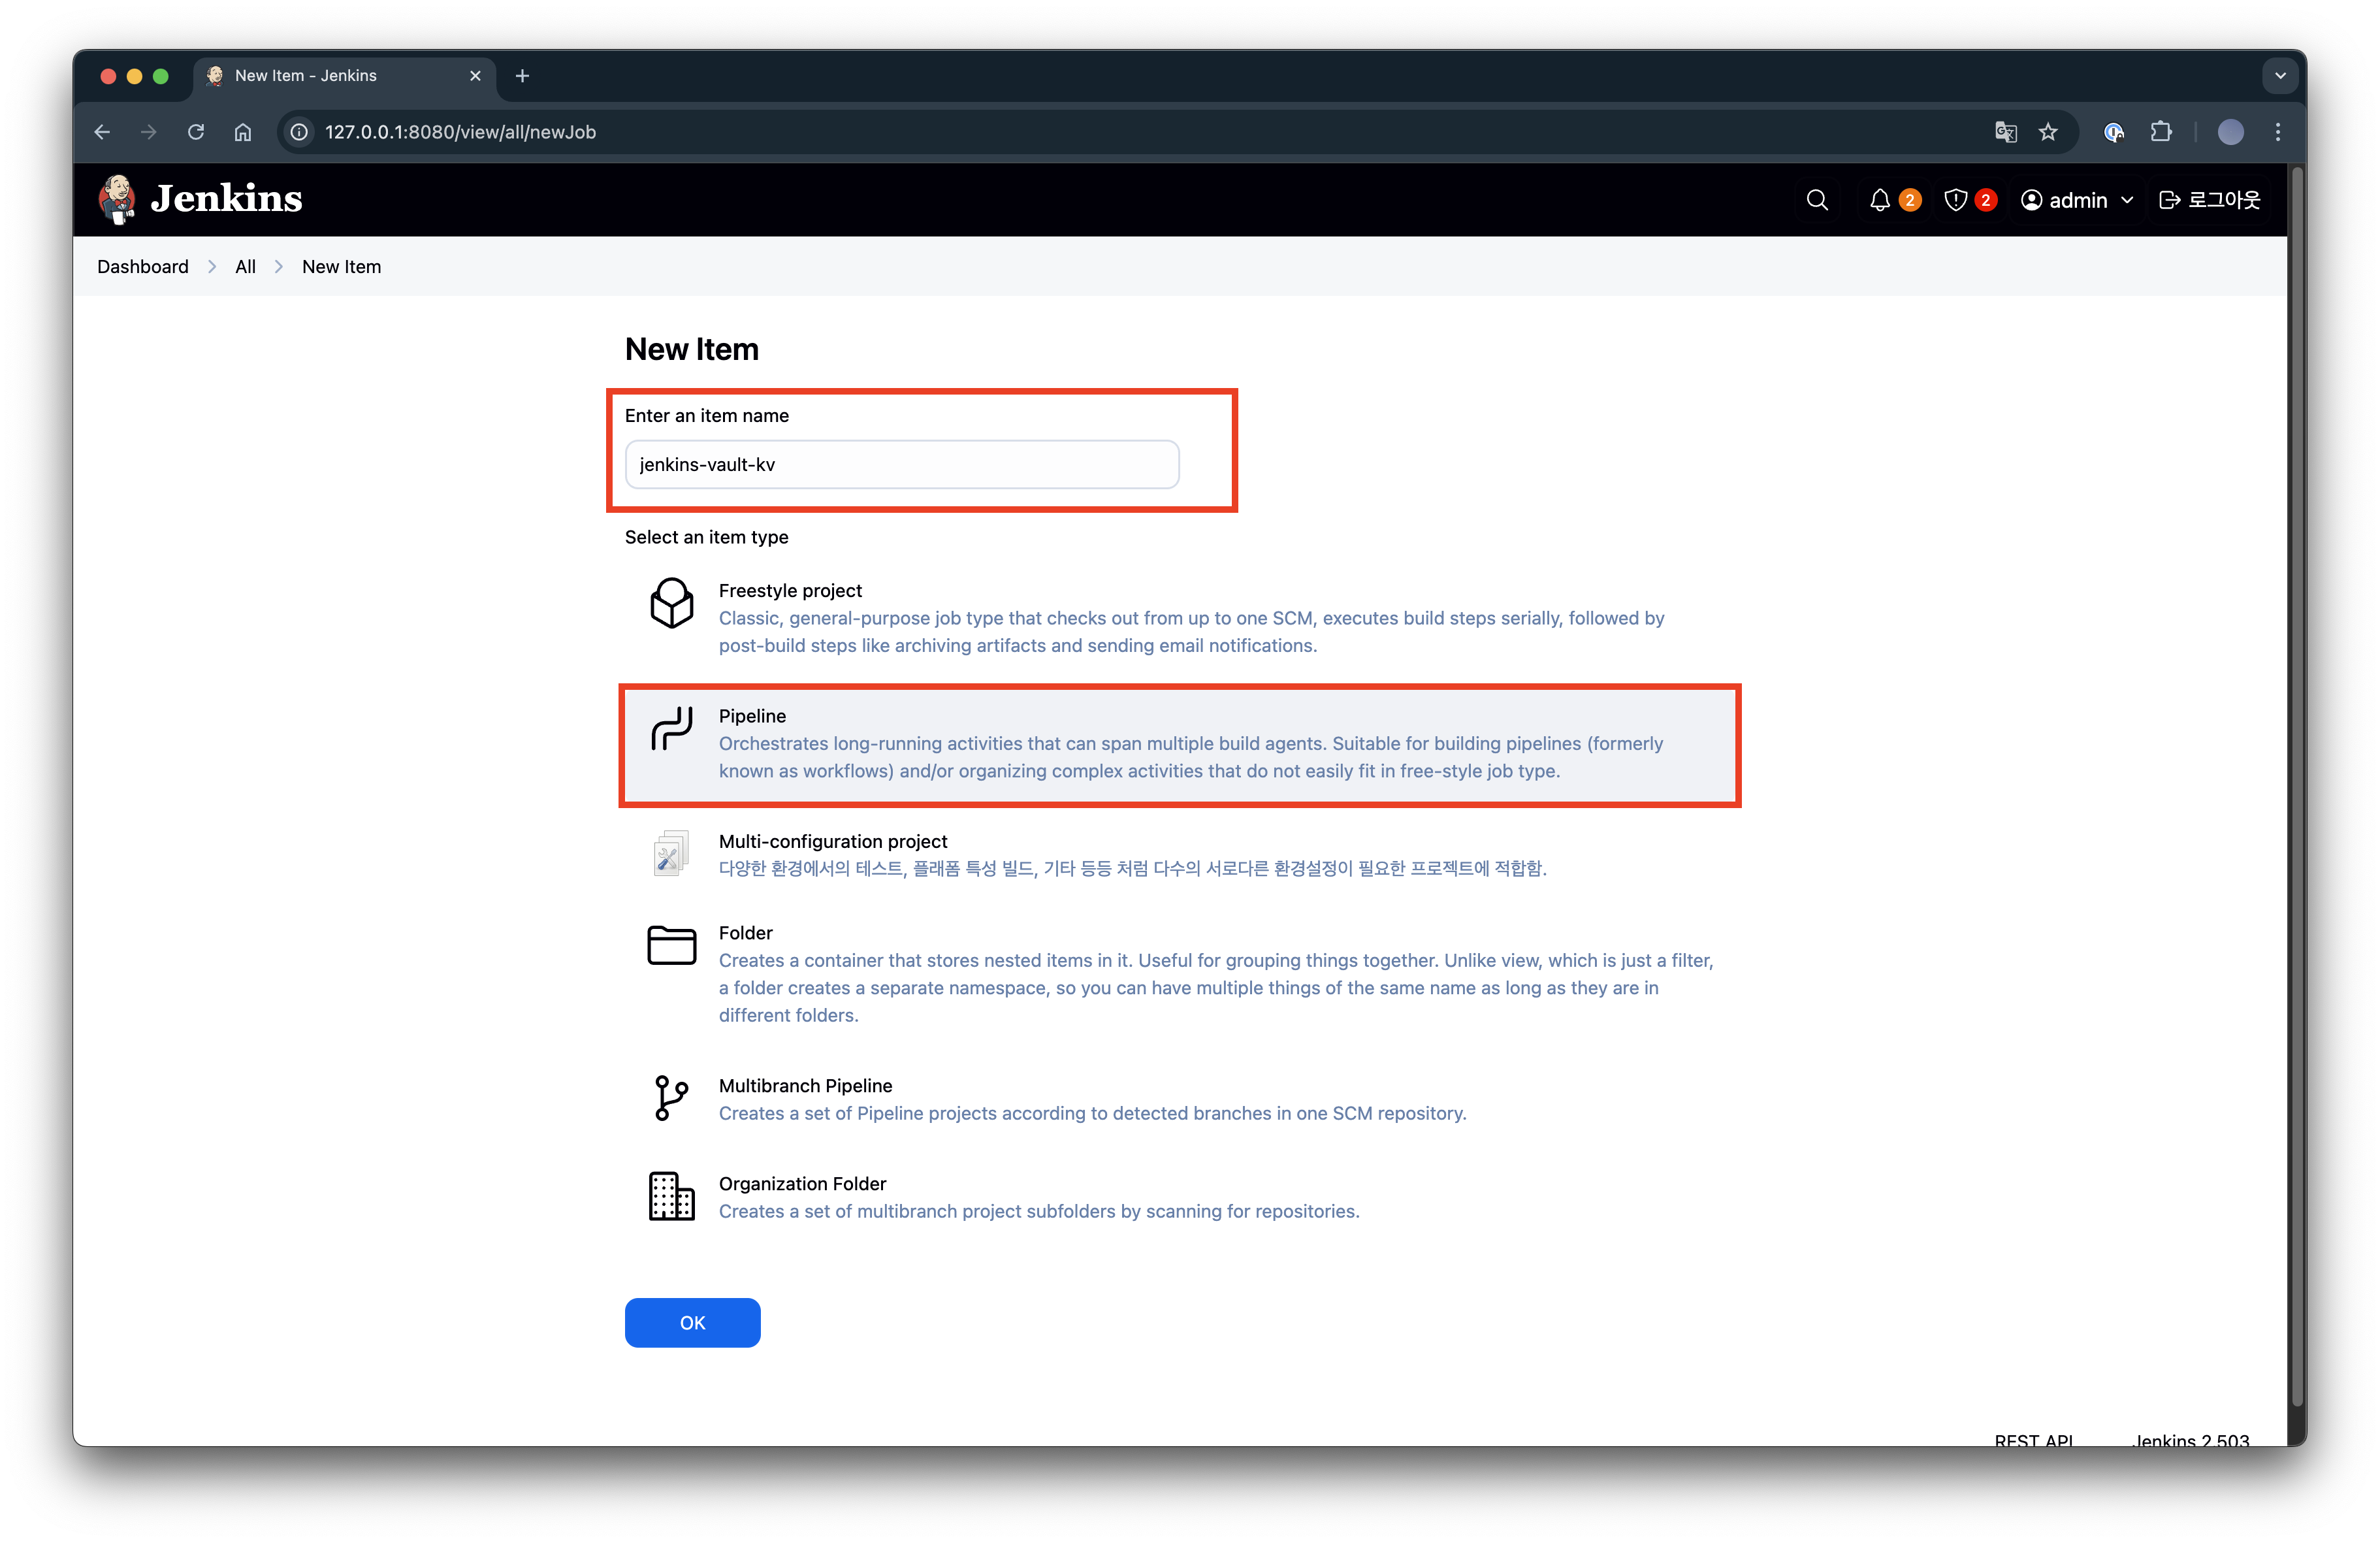2380x1543 pixels.
Task: Click the Multibranch Pipeline branch icon
Action: click(671, 1098)
